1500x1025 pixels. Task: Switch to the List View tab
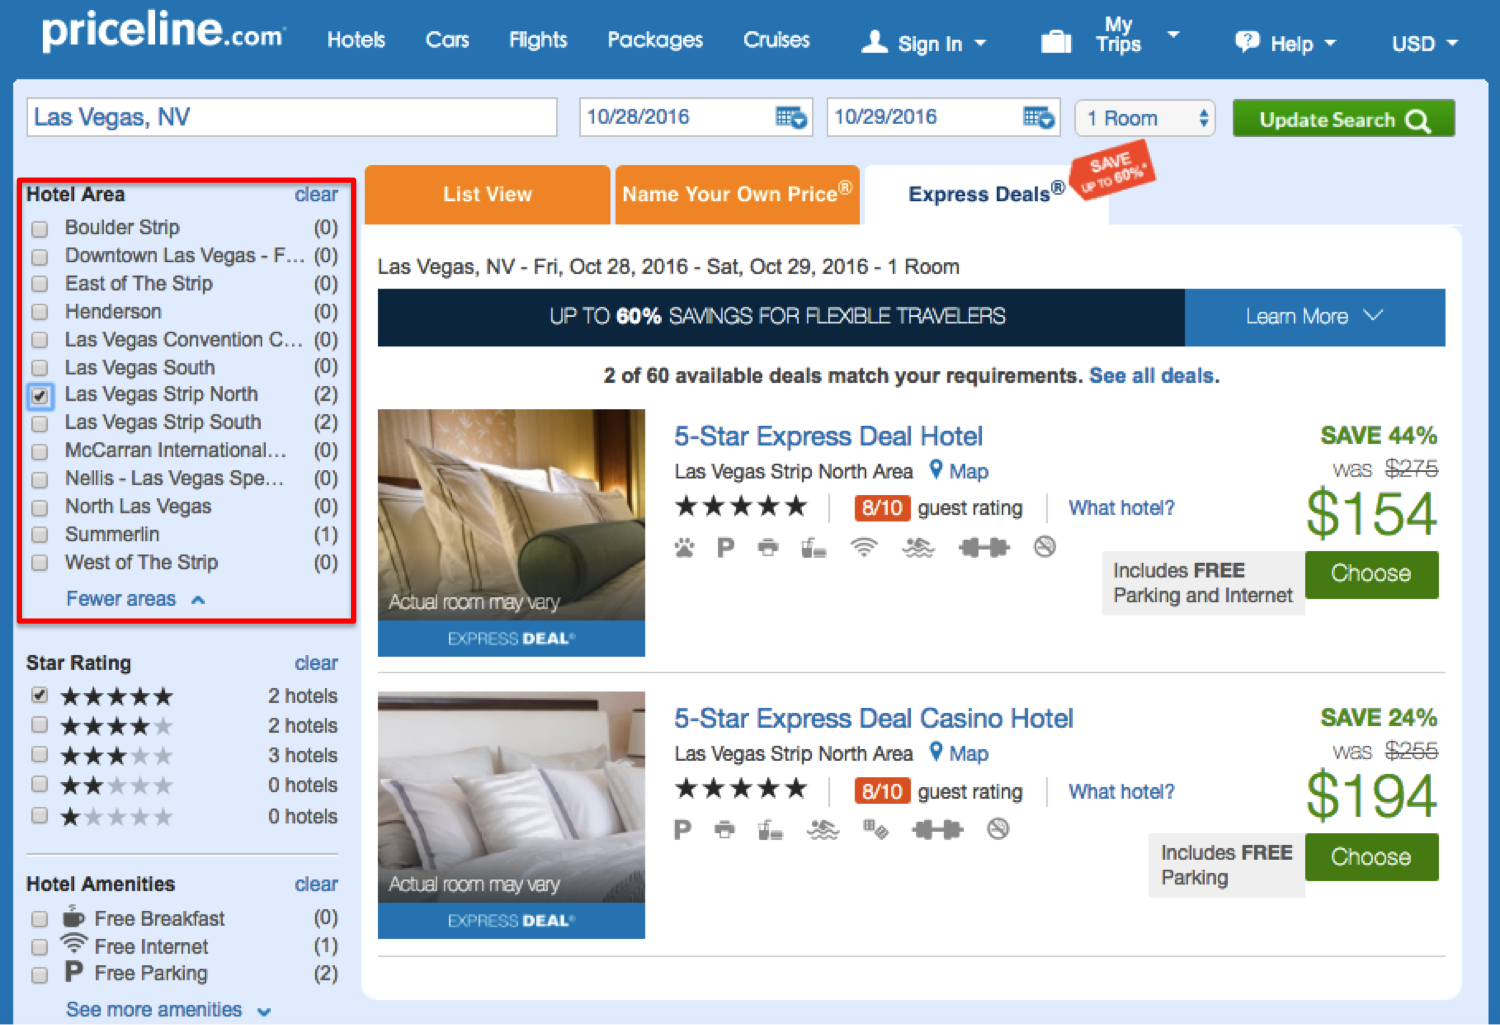coord(487,194)
